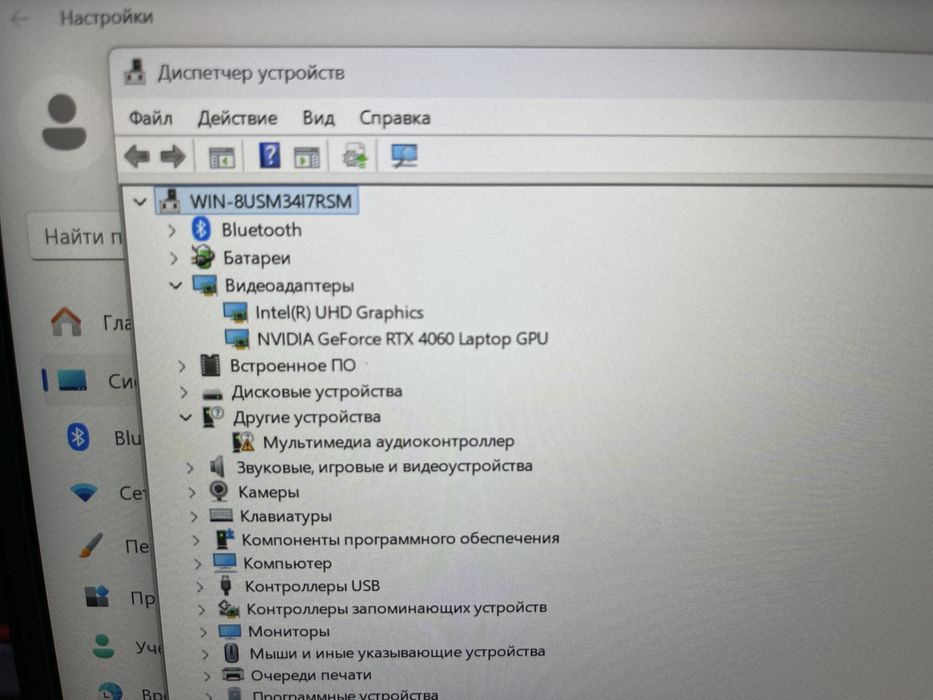This screenshot has width=933, height=700.
Task: Select the WIN-8USM34I7RSM computer name
Action: pyautogui.click(x=271, y=201)
